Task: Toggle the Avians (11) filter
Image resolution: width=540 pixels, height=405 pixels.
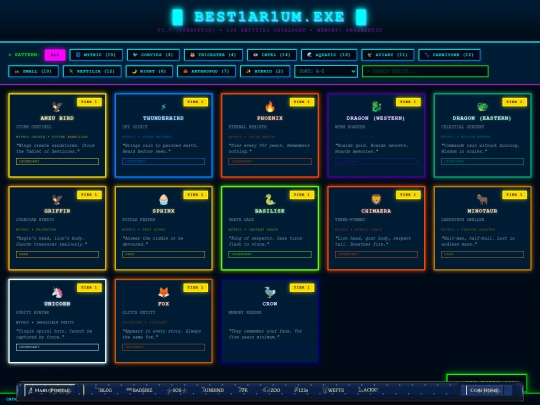Action: pos(387,55)
